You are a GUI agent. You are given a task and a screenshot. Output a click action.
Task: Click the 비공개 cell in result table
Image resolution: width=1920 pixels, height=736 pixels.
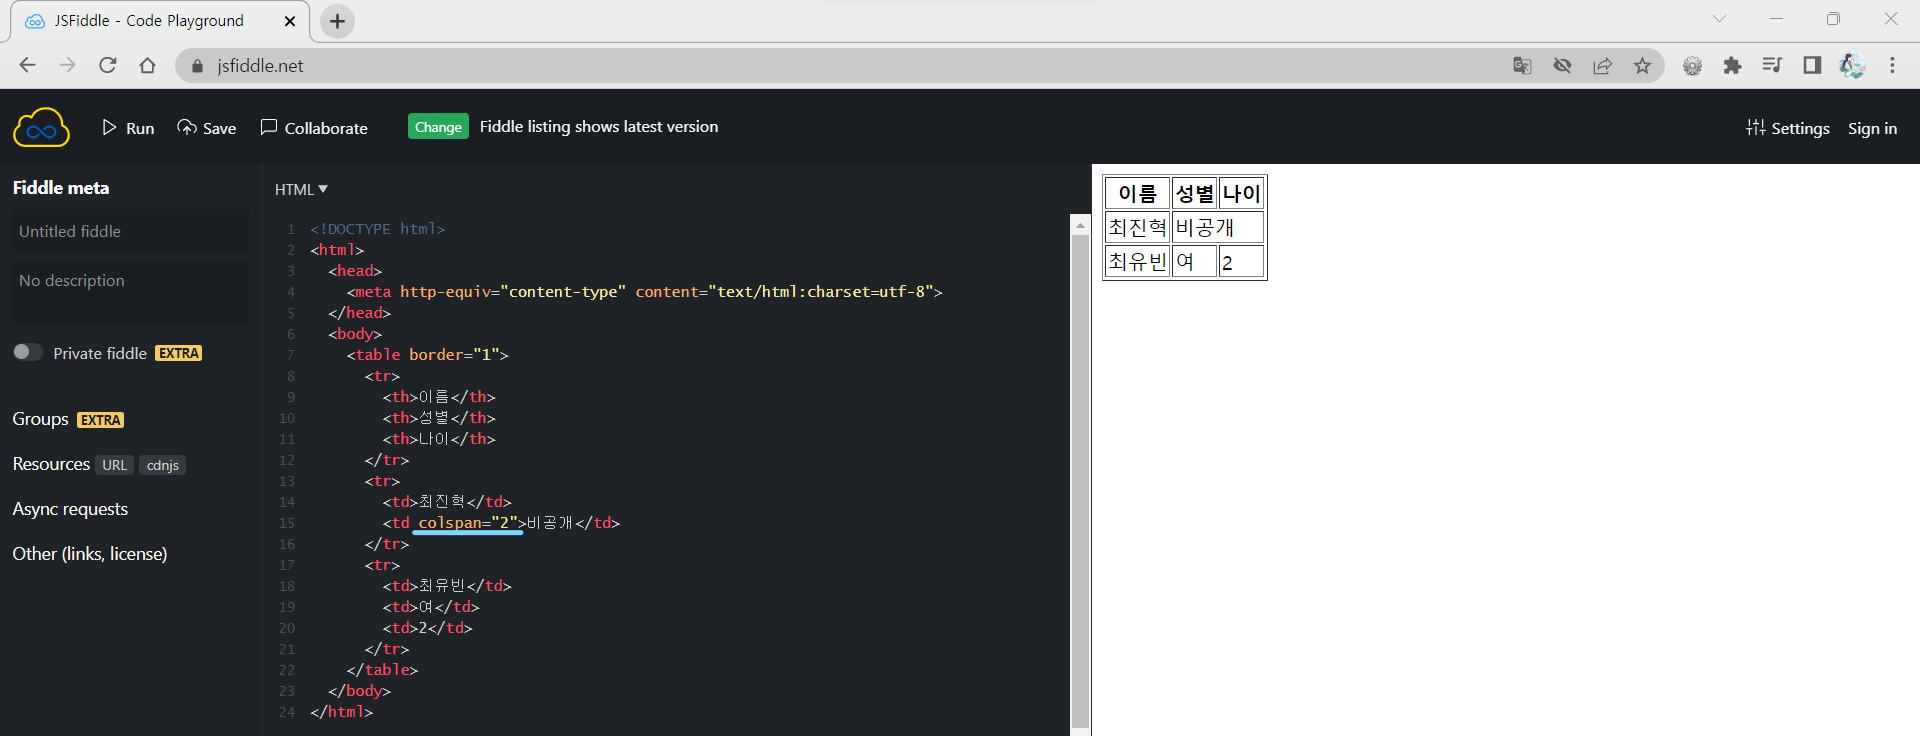tap(1218, 227)
